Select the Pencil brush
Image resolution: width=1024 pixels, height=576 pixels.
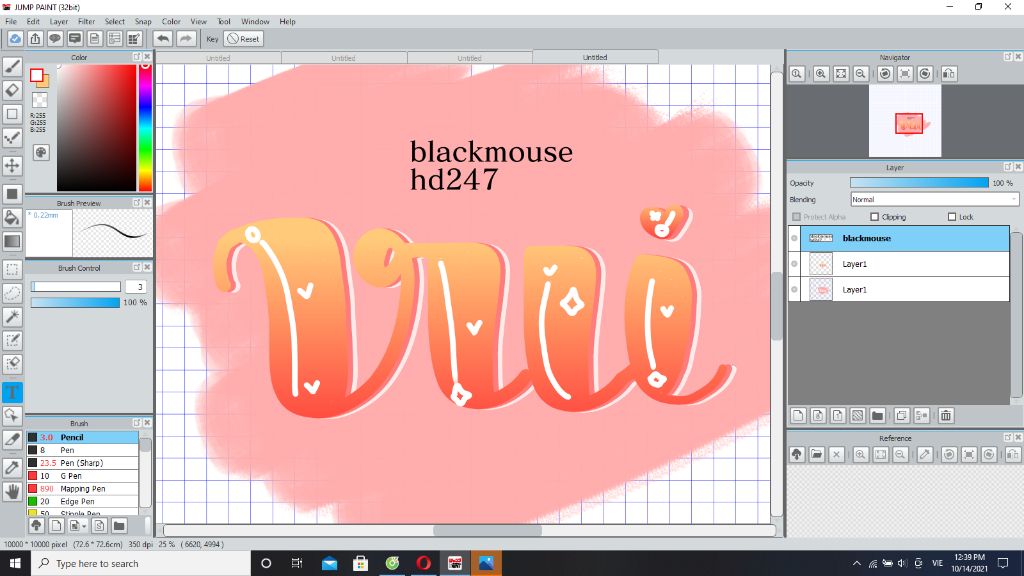coord(82,437)
